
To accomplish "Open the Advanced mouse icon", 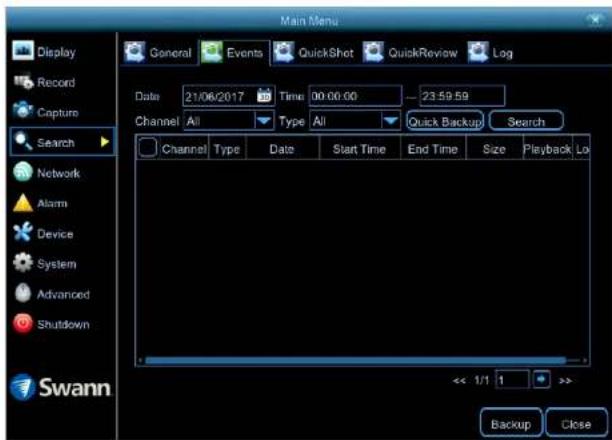I will [x=23, y=293].
